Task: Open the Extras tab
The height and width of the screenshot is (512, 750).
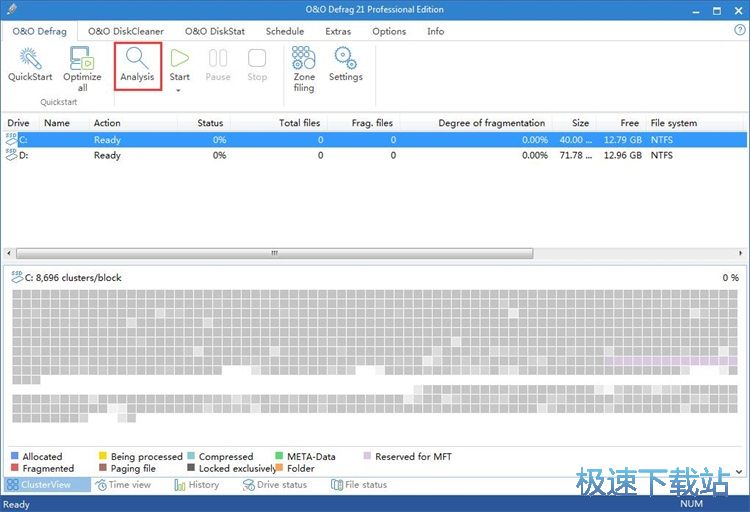Action: (x=338, y=31)
